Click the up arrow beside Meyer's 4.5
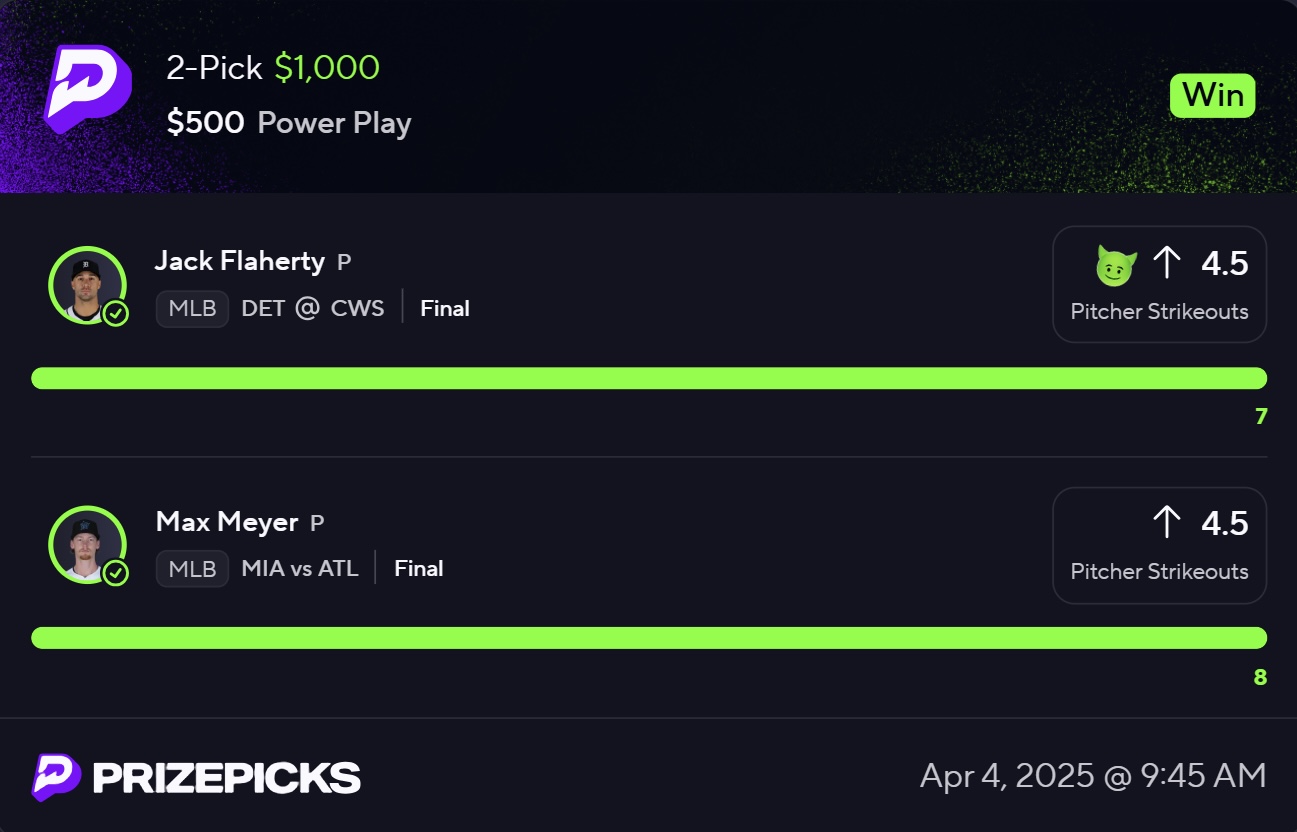Image resolution: width=1297 pixels, height=832 pixels. pos(1166,523)
